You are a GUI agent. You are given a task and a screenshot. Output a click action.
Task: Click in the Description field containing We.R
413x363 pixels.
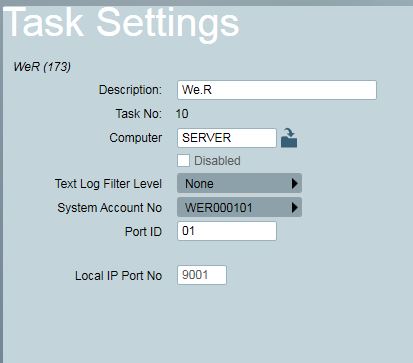pyautogui.click(x=277, y=90)
